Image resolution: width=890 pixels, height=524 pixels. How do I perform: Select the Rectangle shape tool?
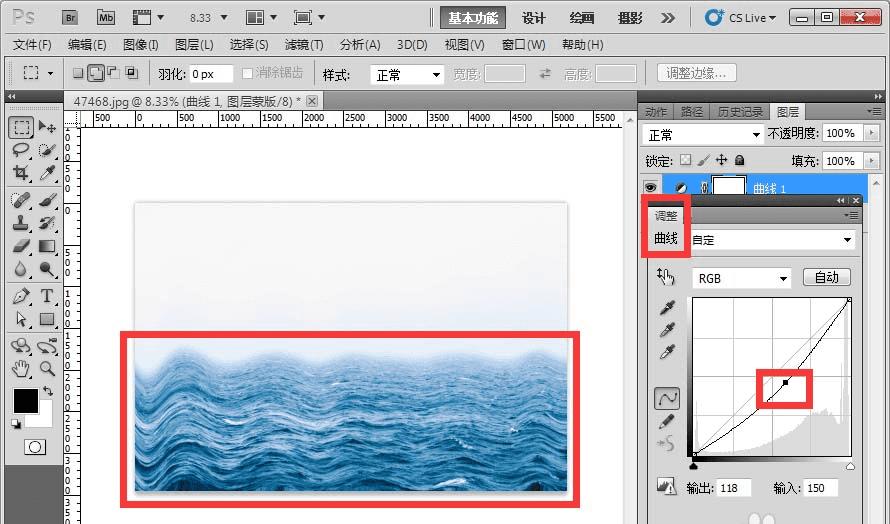coord(47,319)
